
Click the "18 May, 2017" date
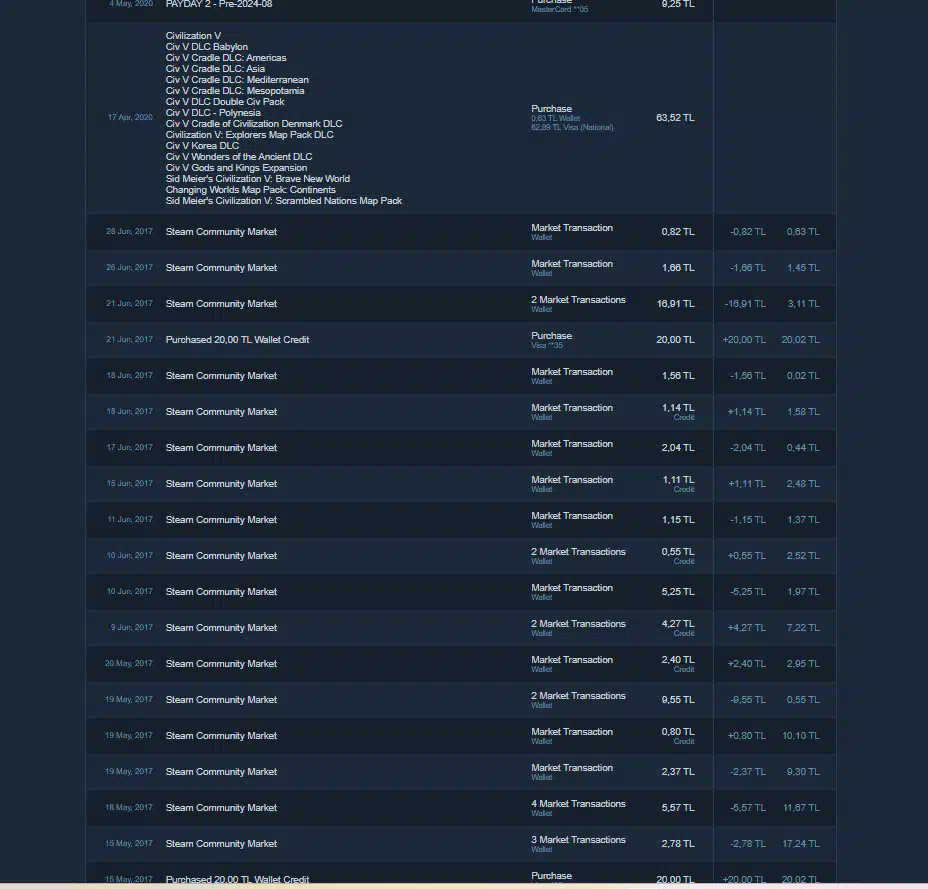128,807
